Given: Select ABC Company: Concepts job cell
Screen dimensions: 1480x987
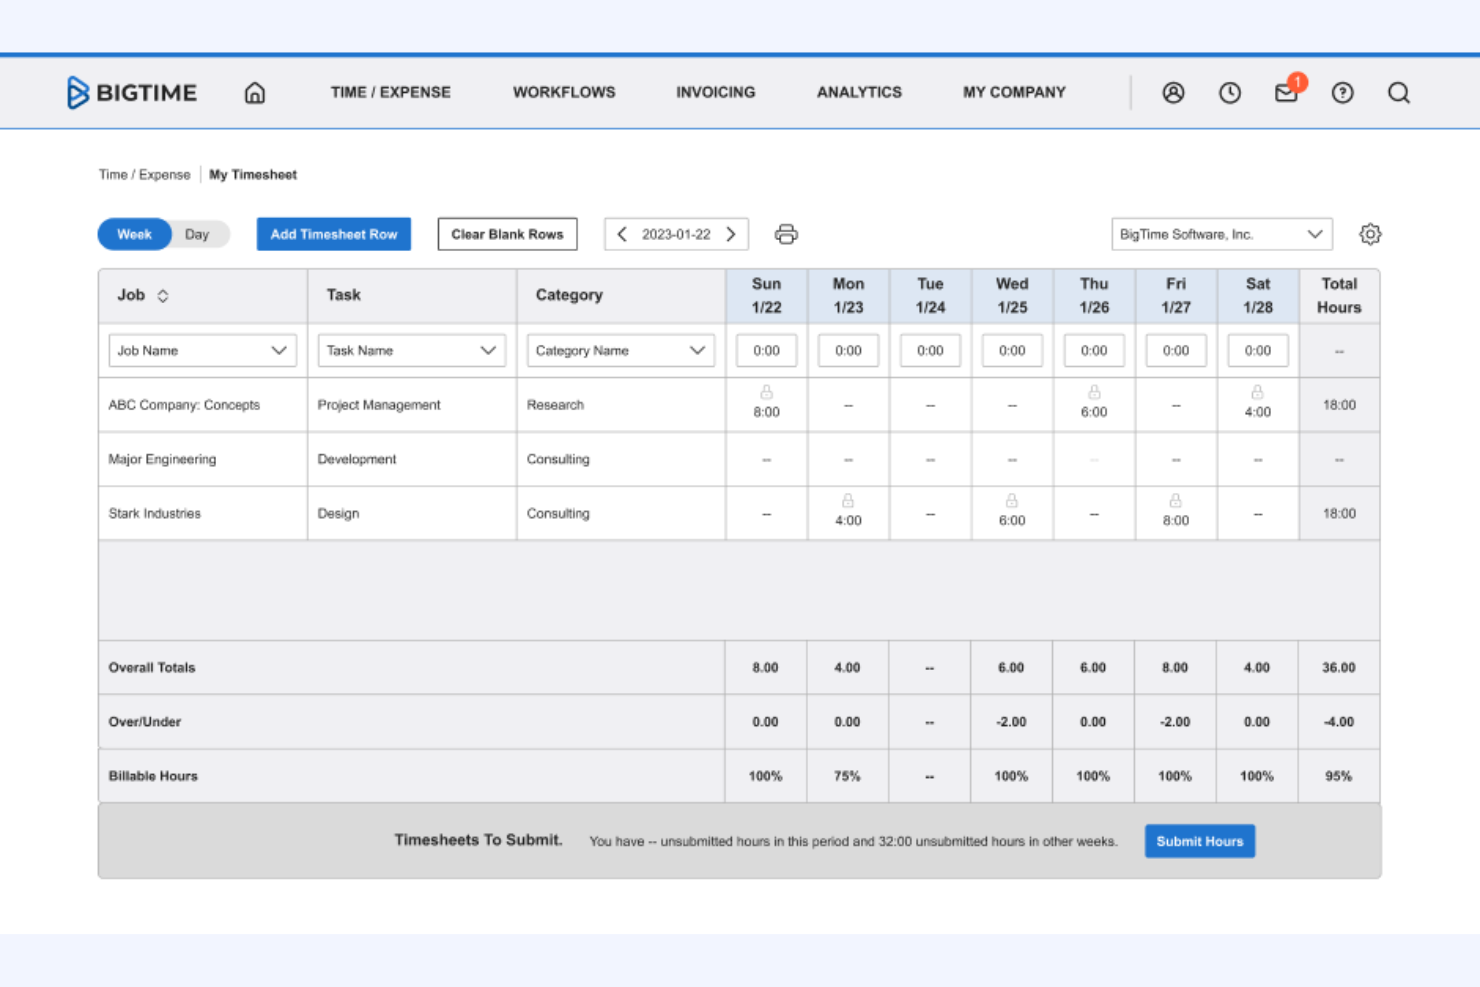Looking at the screenshot, I should 203,405.
